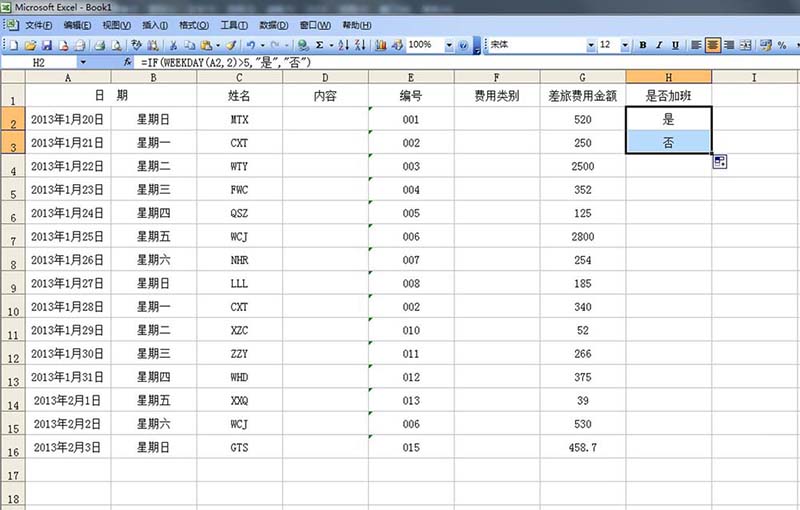Toggle Align Right
Image resolution: width=800 pixels, height=510 pixels.
coord(729,45)
